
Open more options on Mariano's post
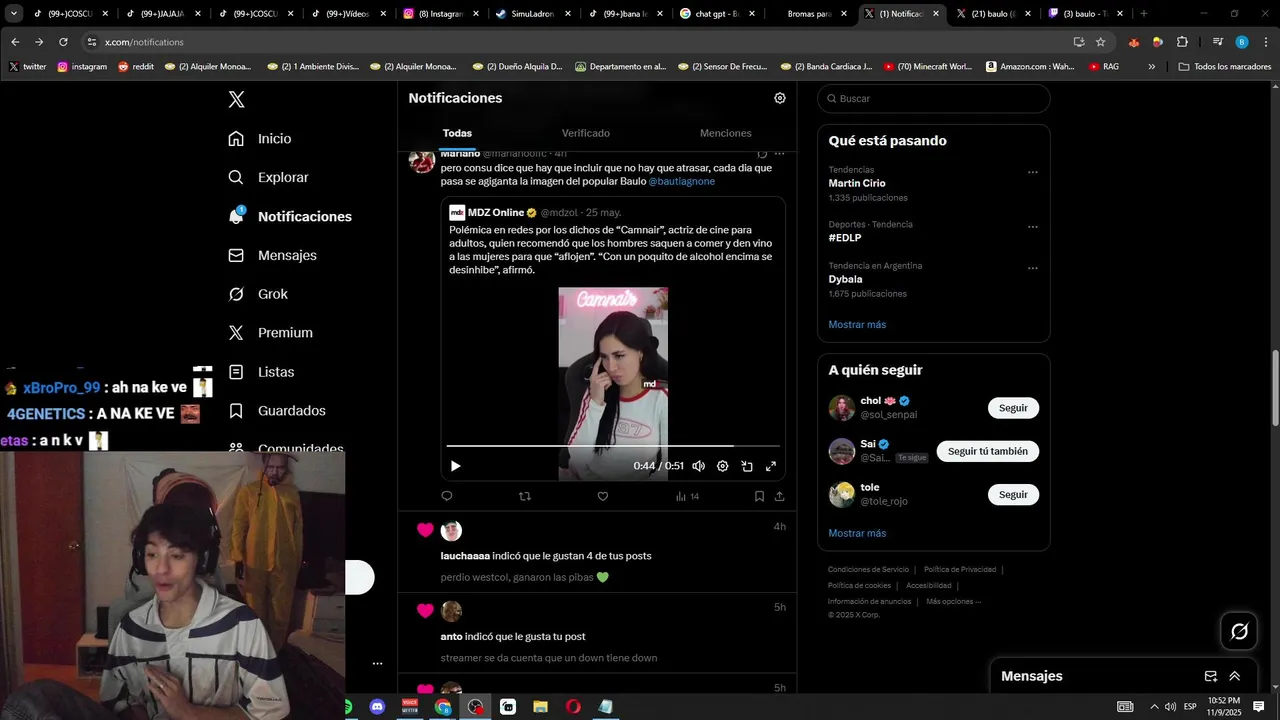click(779, 154)
